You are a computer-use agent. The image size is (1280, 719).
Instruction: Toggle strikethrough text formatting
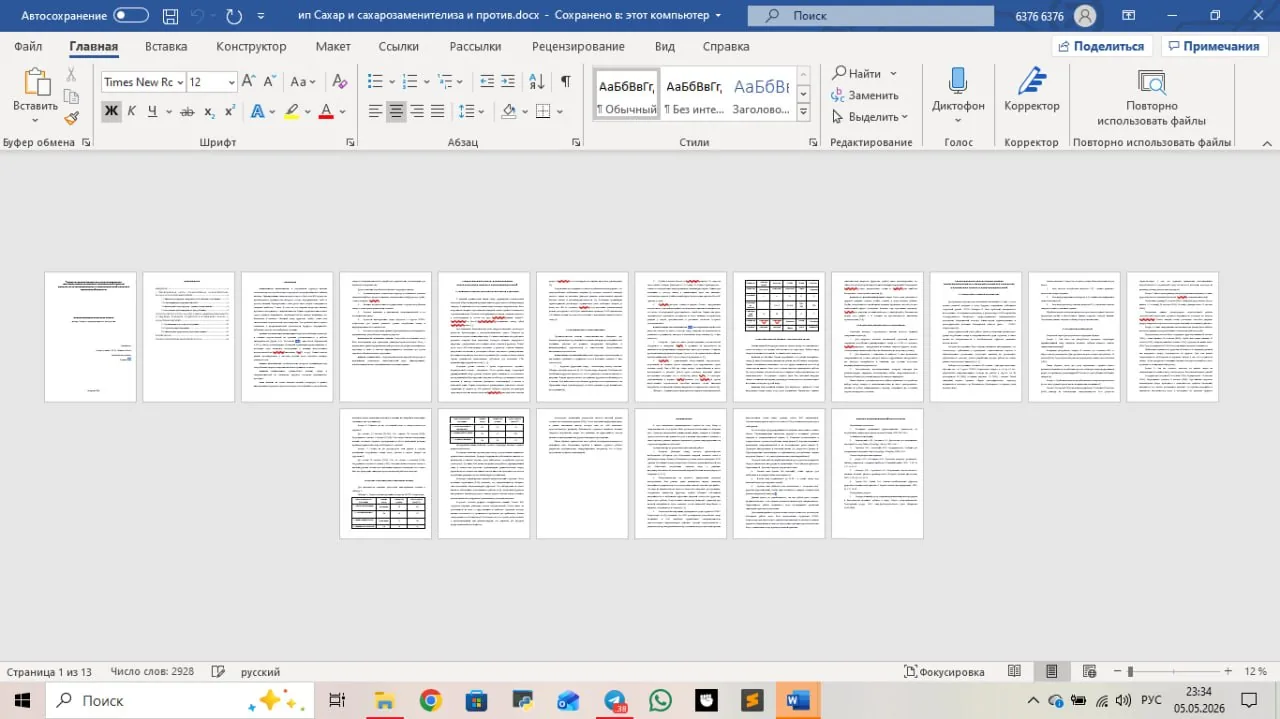187,111
